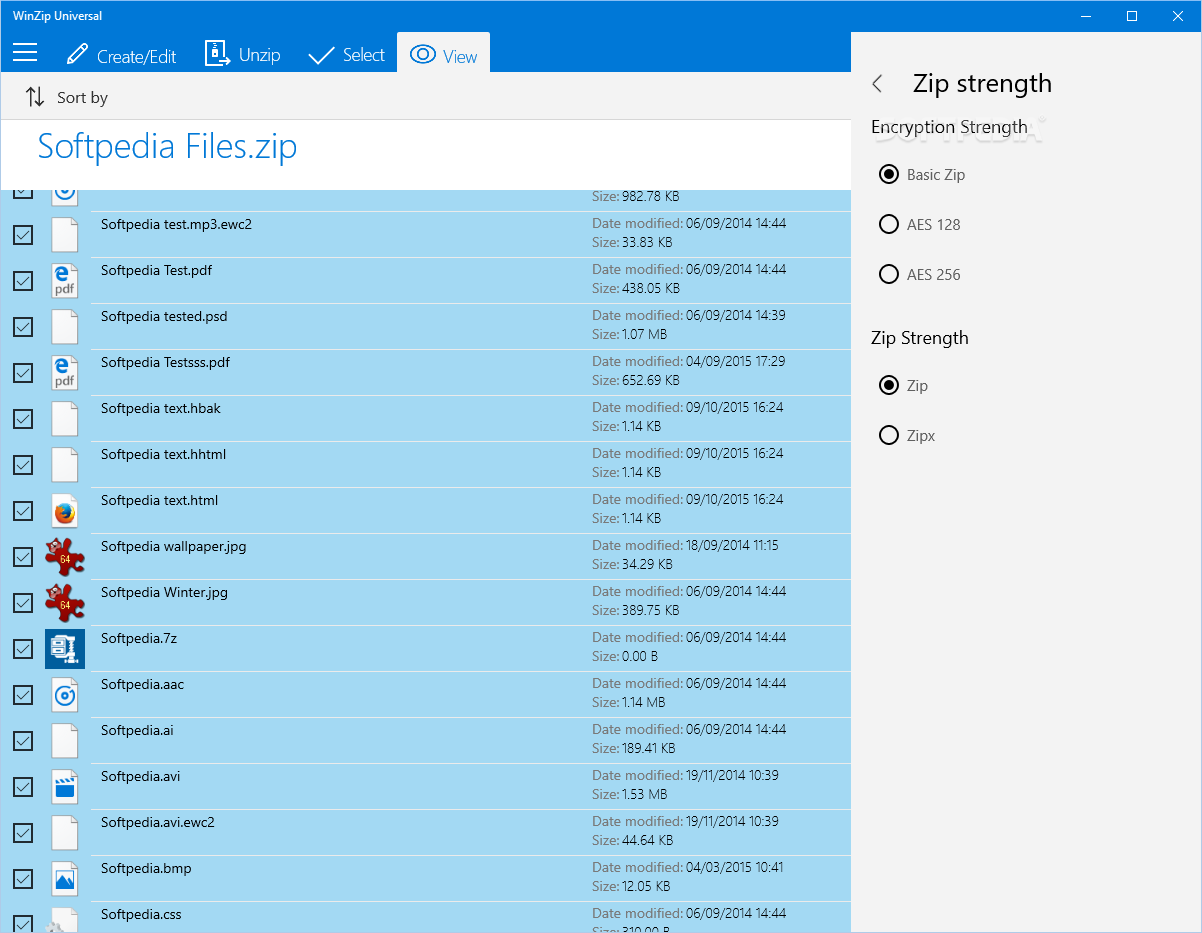This screenshot has width=1202, height=933.
Task: Click file name Softpedia.bmp
Action: (146, 868)
